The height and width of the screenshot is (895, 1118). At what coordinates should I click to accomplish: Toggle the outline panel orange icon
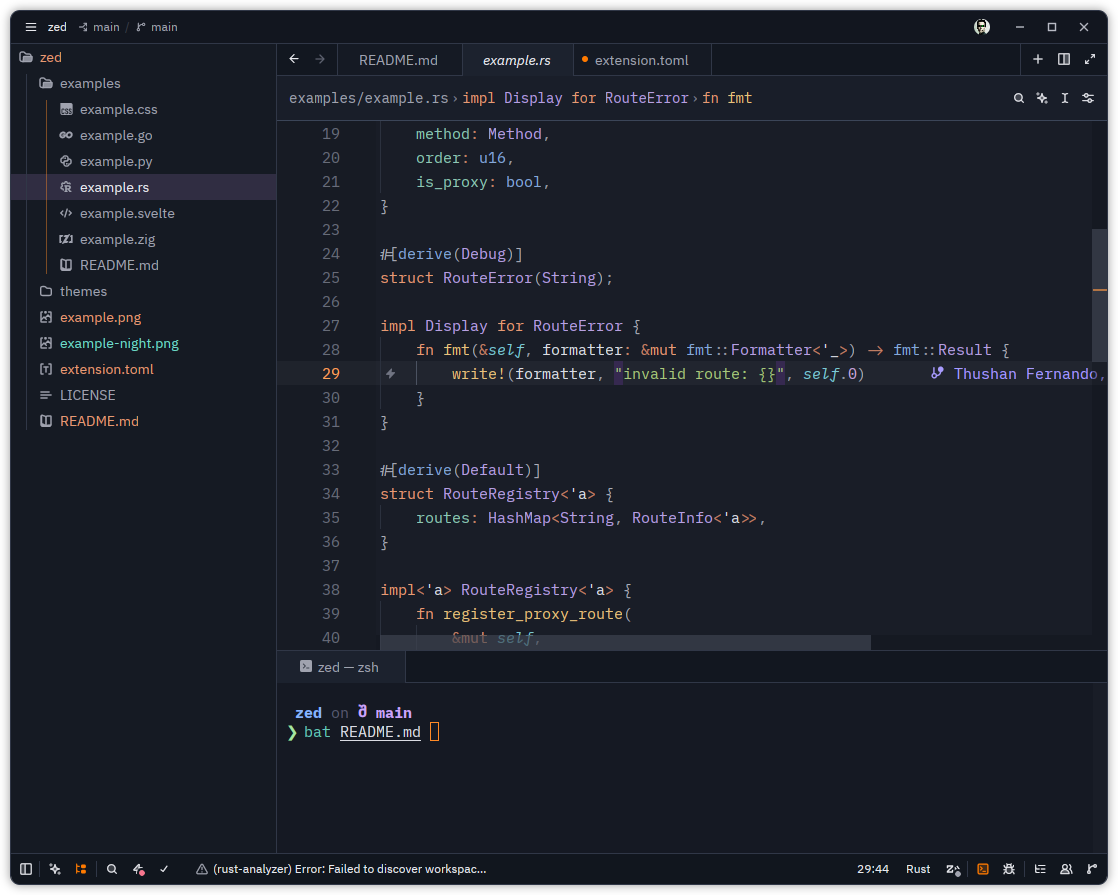[81, 869]
